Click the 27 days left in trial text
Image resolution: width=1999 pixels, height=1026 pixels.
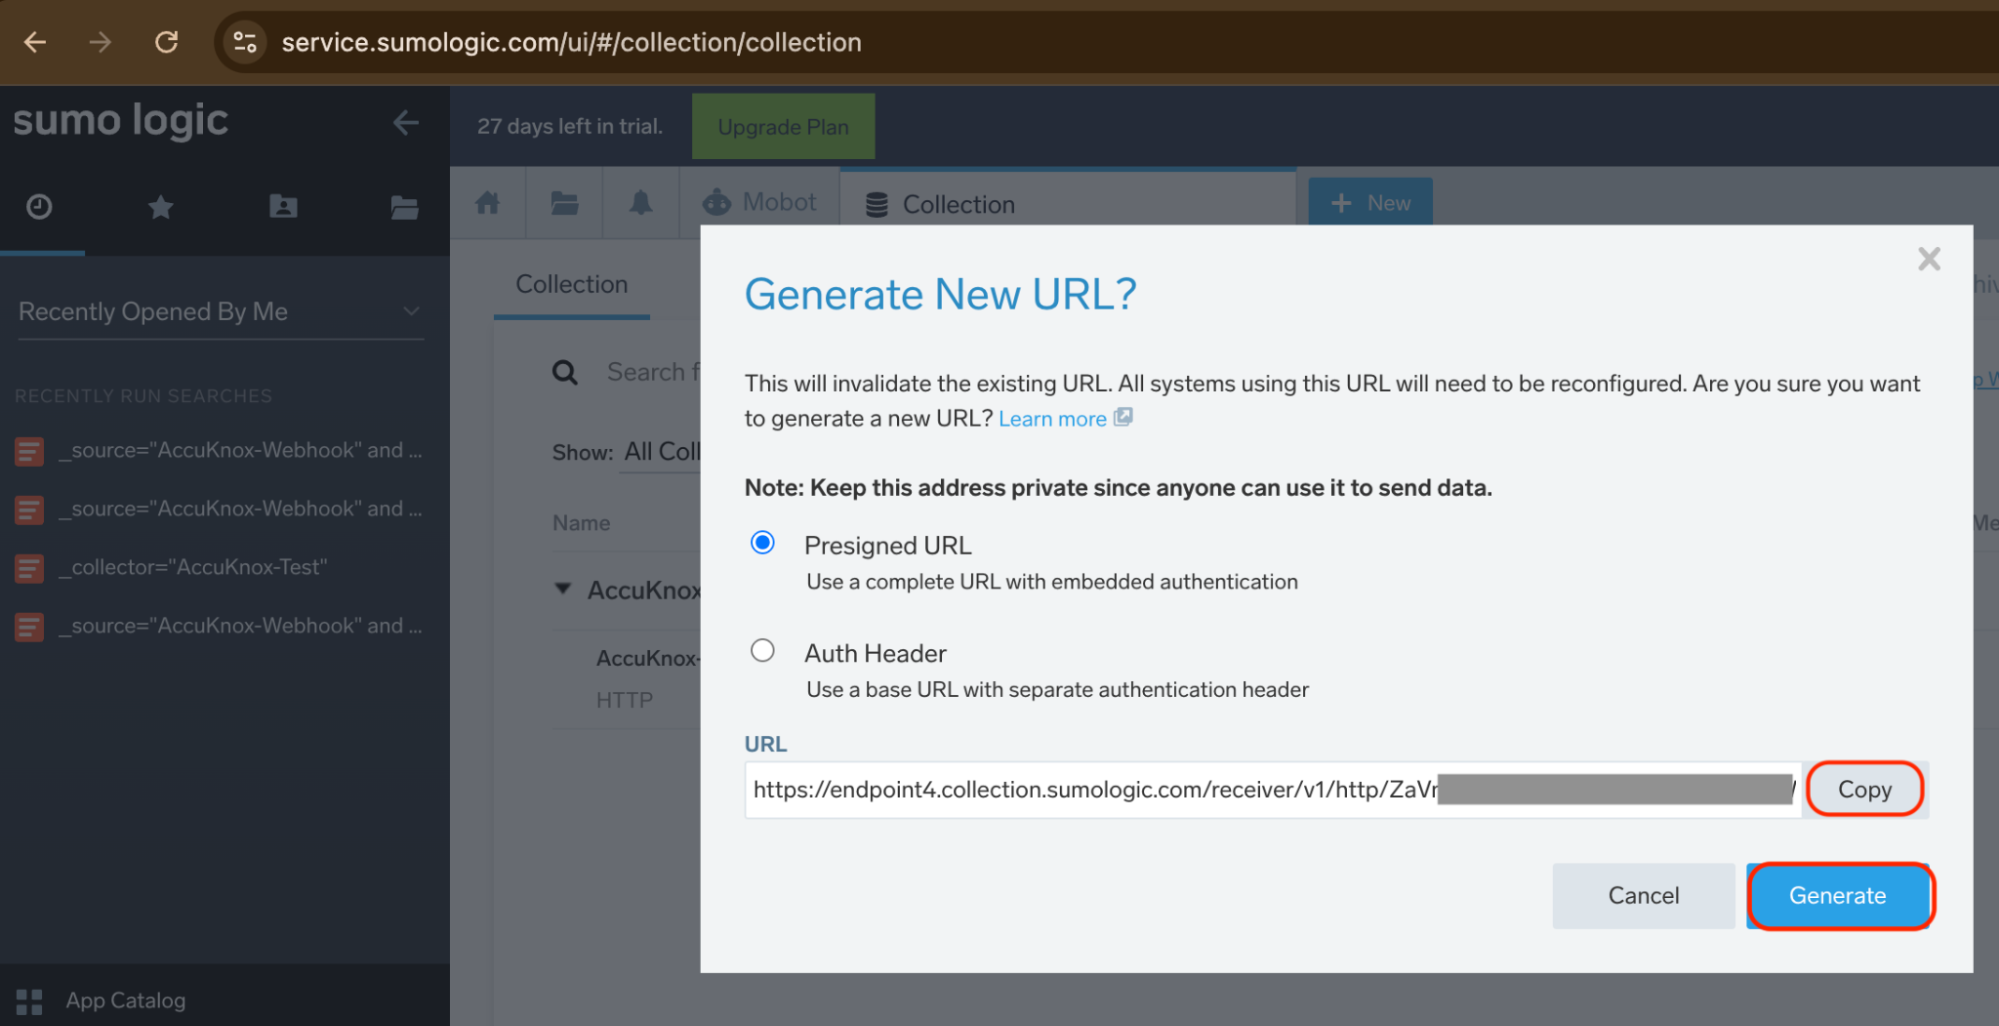pos(570,127)
